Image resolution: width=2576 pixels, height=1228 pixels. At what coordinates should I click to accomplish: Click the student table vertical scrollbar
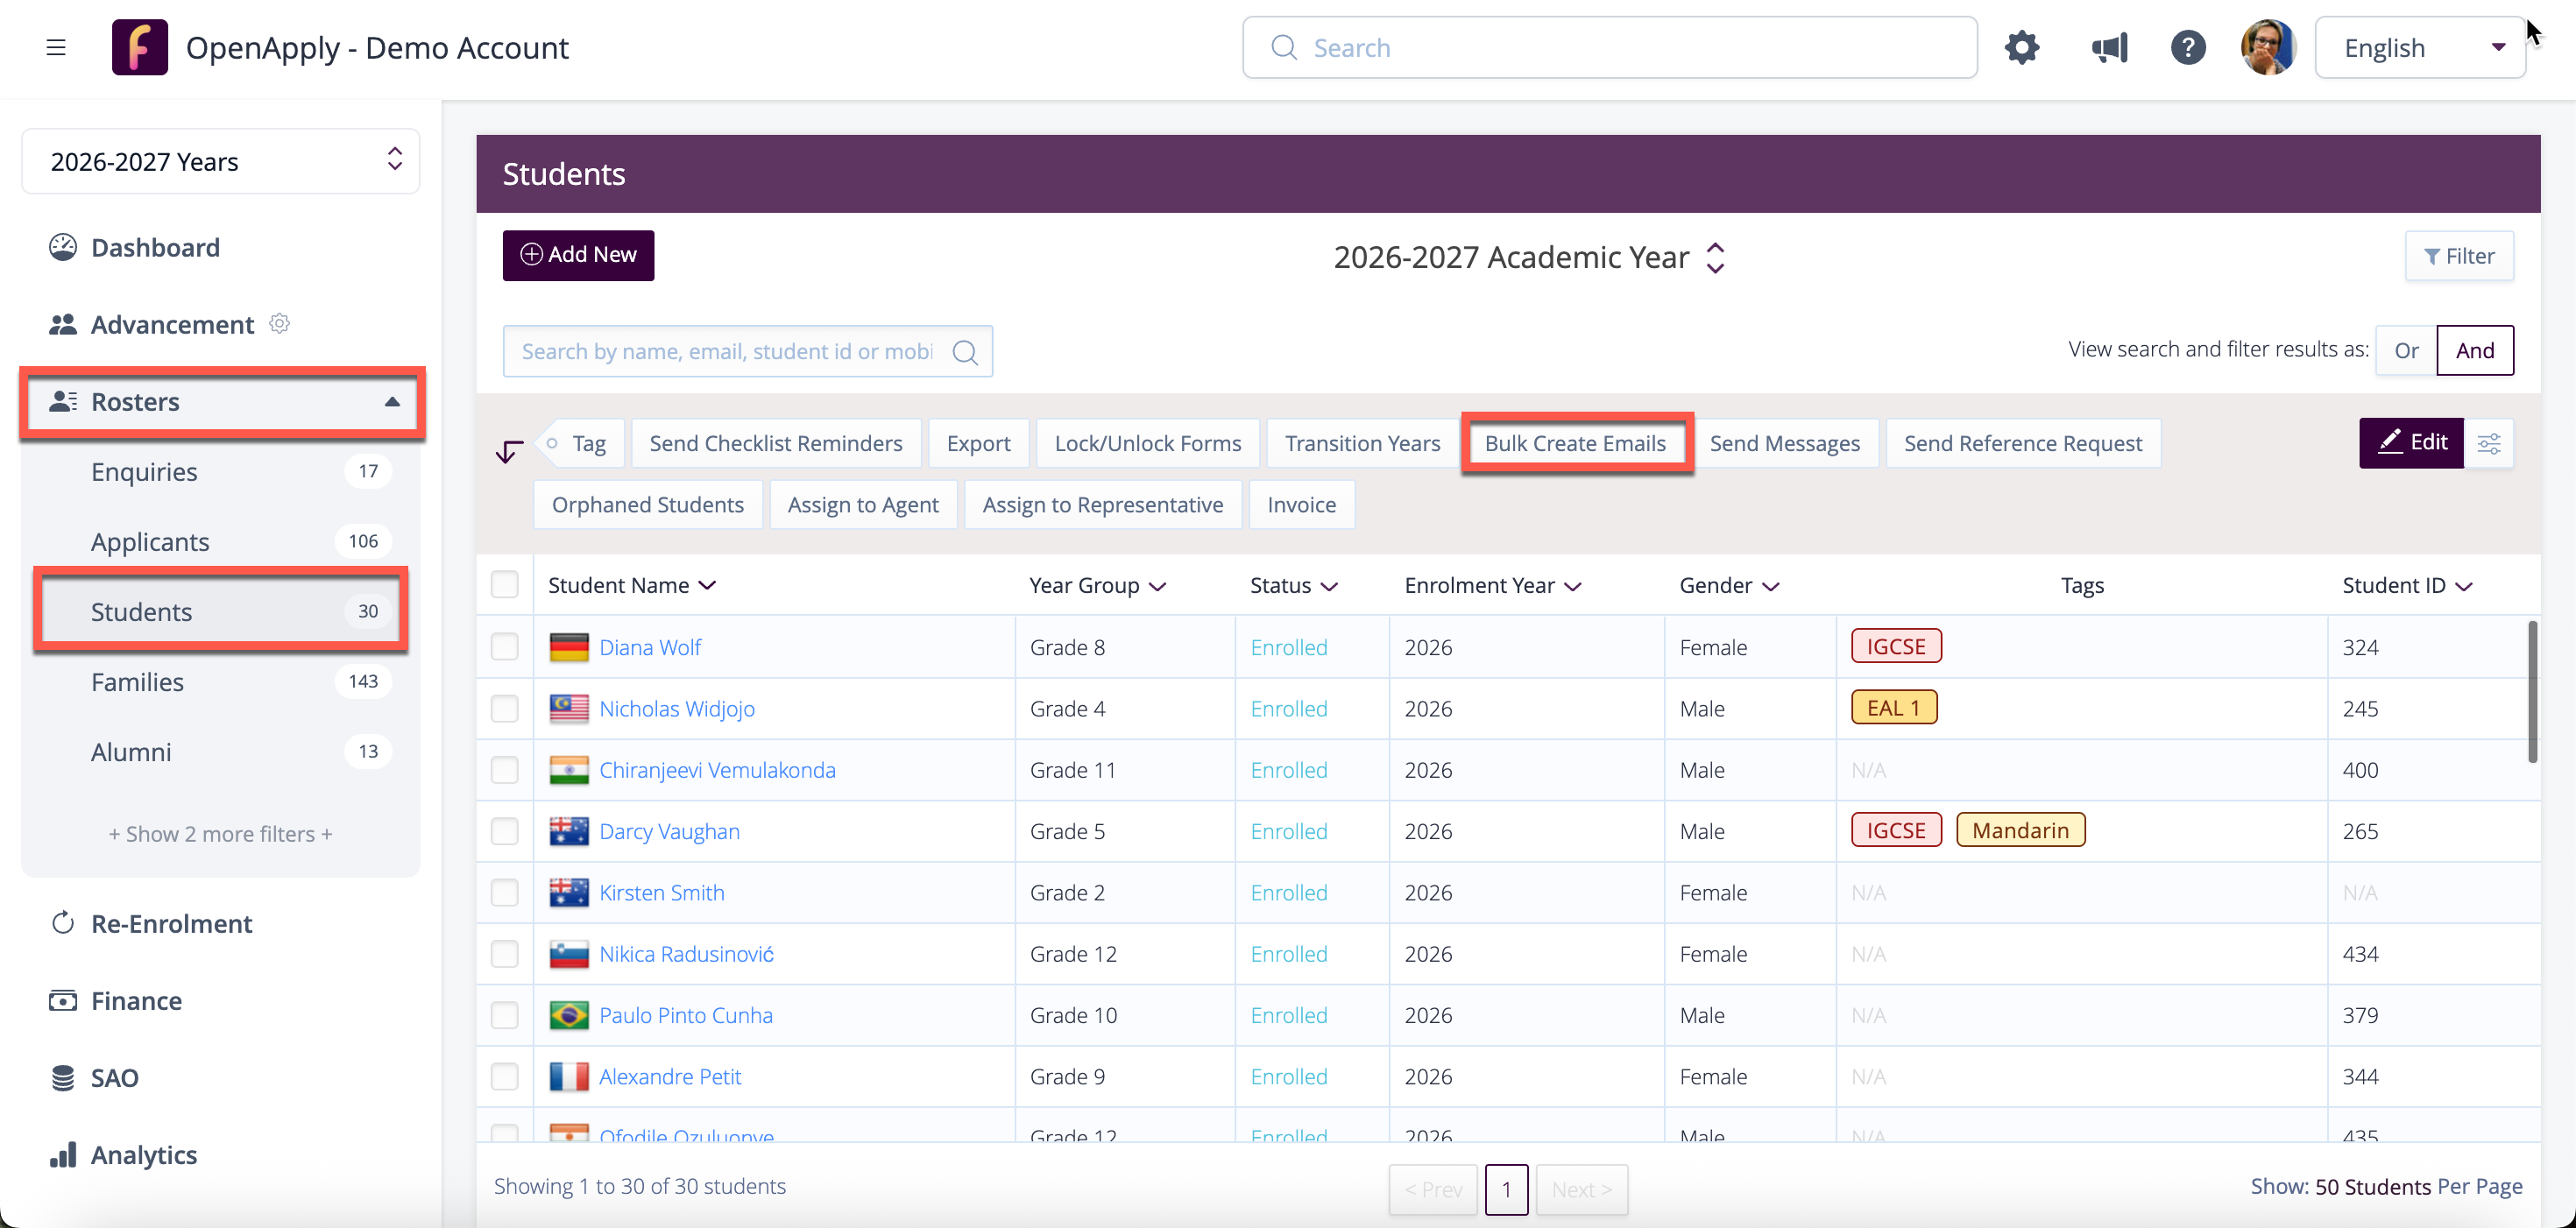tap(2531, 692)
